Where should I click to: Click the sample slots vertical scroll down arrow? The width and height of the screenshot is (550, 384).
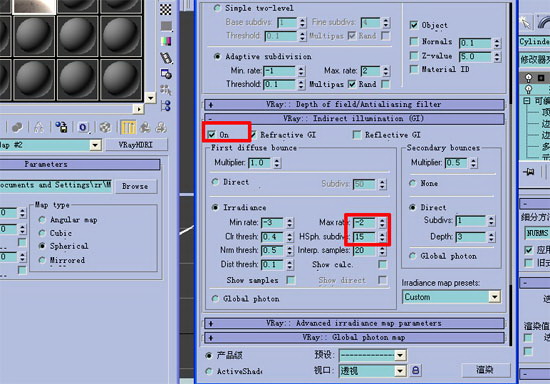[x=150, y=97]
